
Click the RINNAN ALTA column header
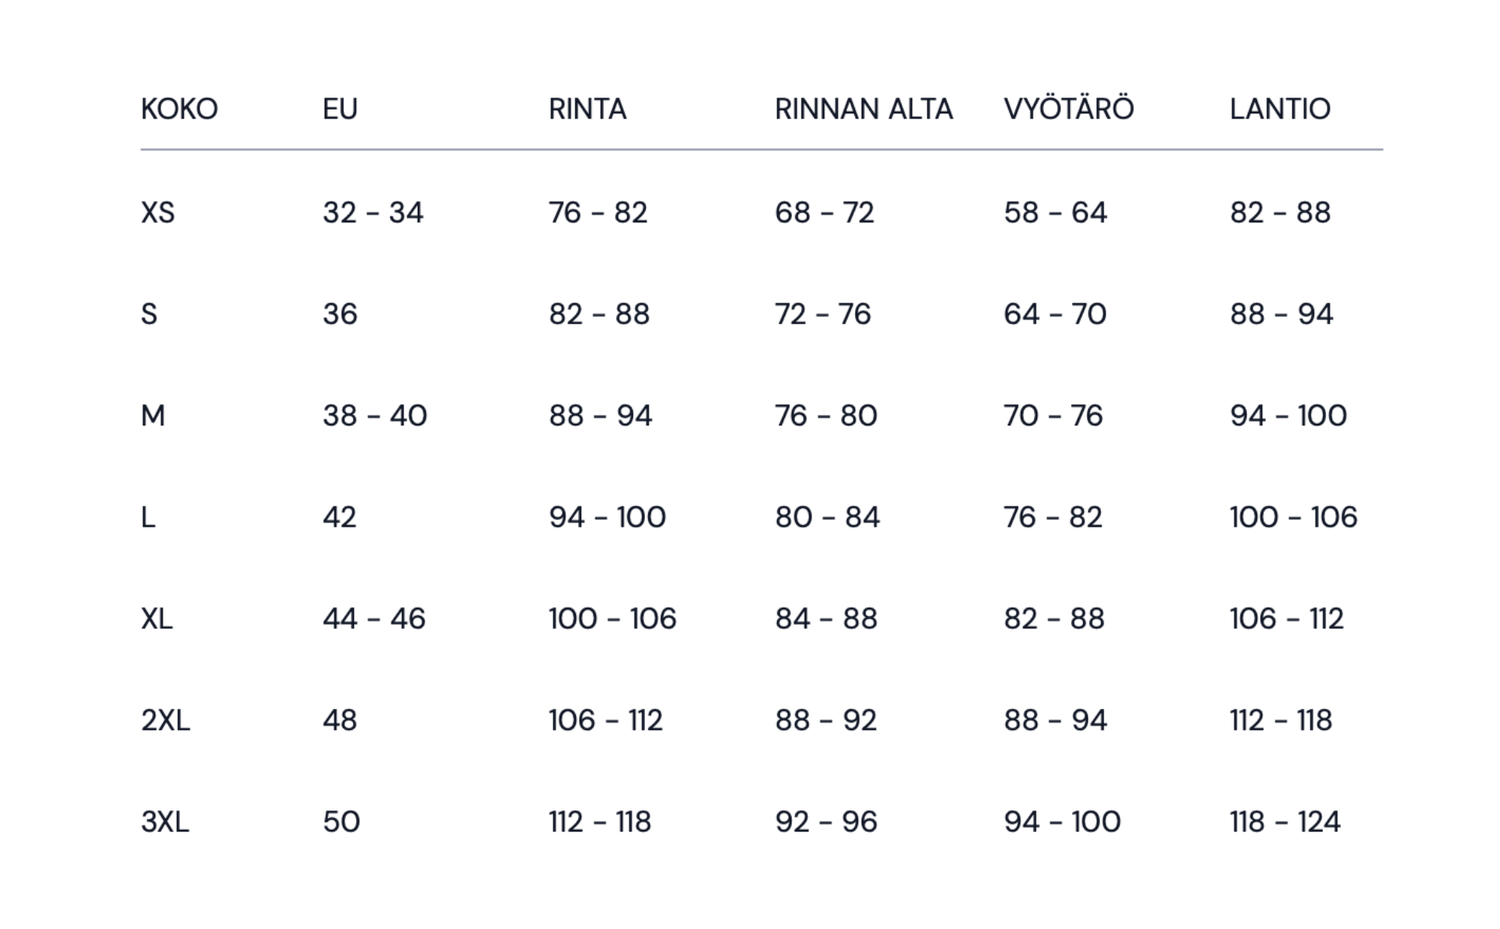tap(864, 109)
